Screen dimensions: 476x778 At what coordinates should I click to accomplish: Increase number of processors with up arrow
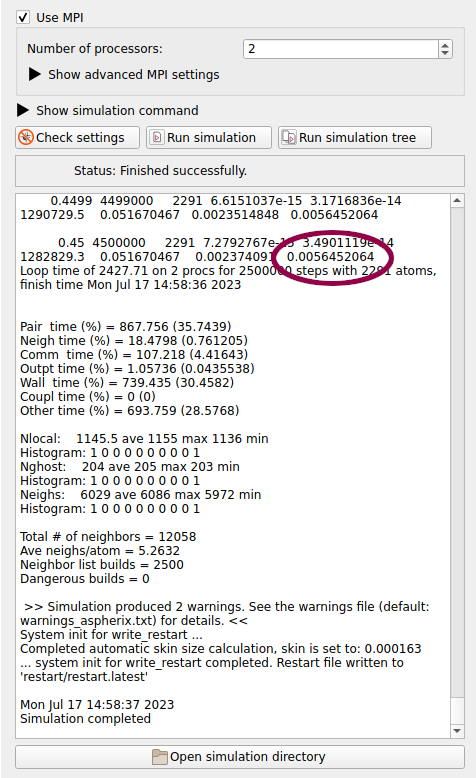tap(445, 45)
